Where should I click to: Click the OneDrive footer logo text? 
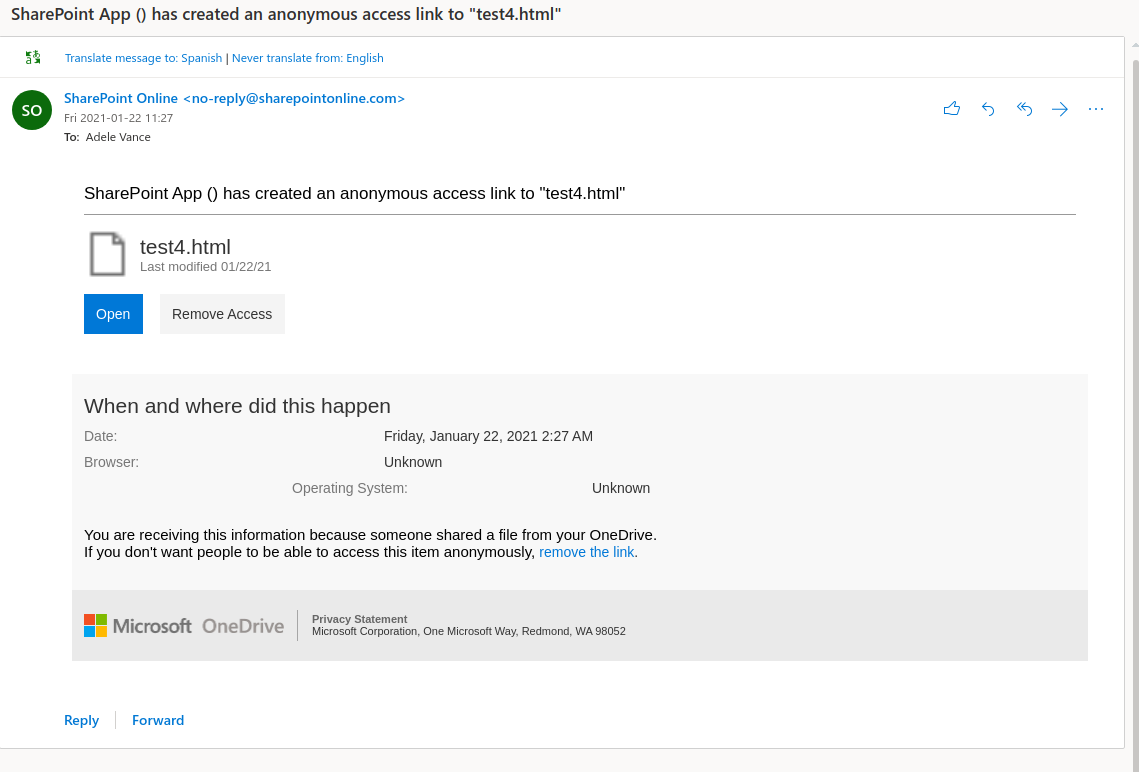(243, 625)
